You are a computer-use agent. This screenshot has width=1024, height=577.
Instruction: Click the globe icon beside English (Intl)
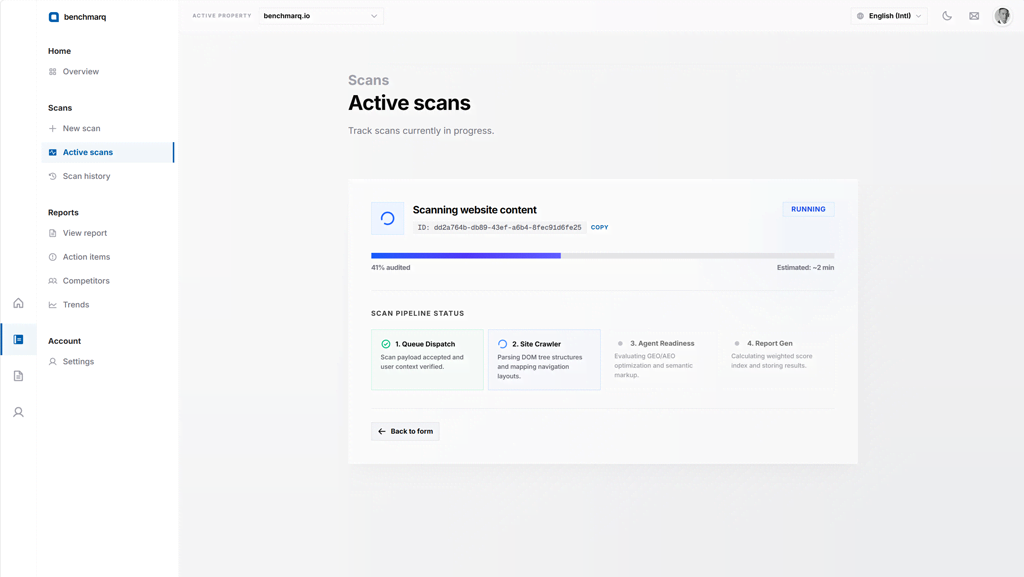pyautogui.click(x=860, y=16)
